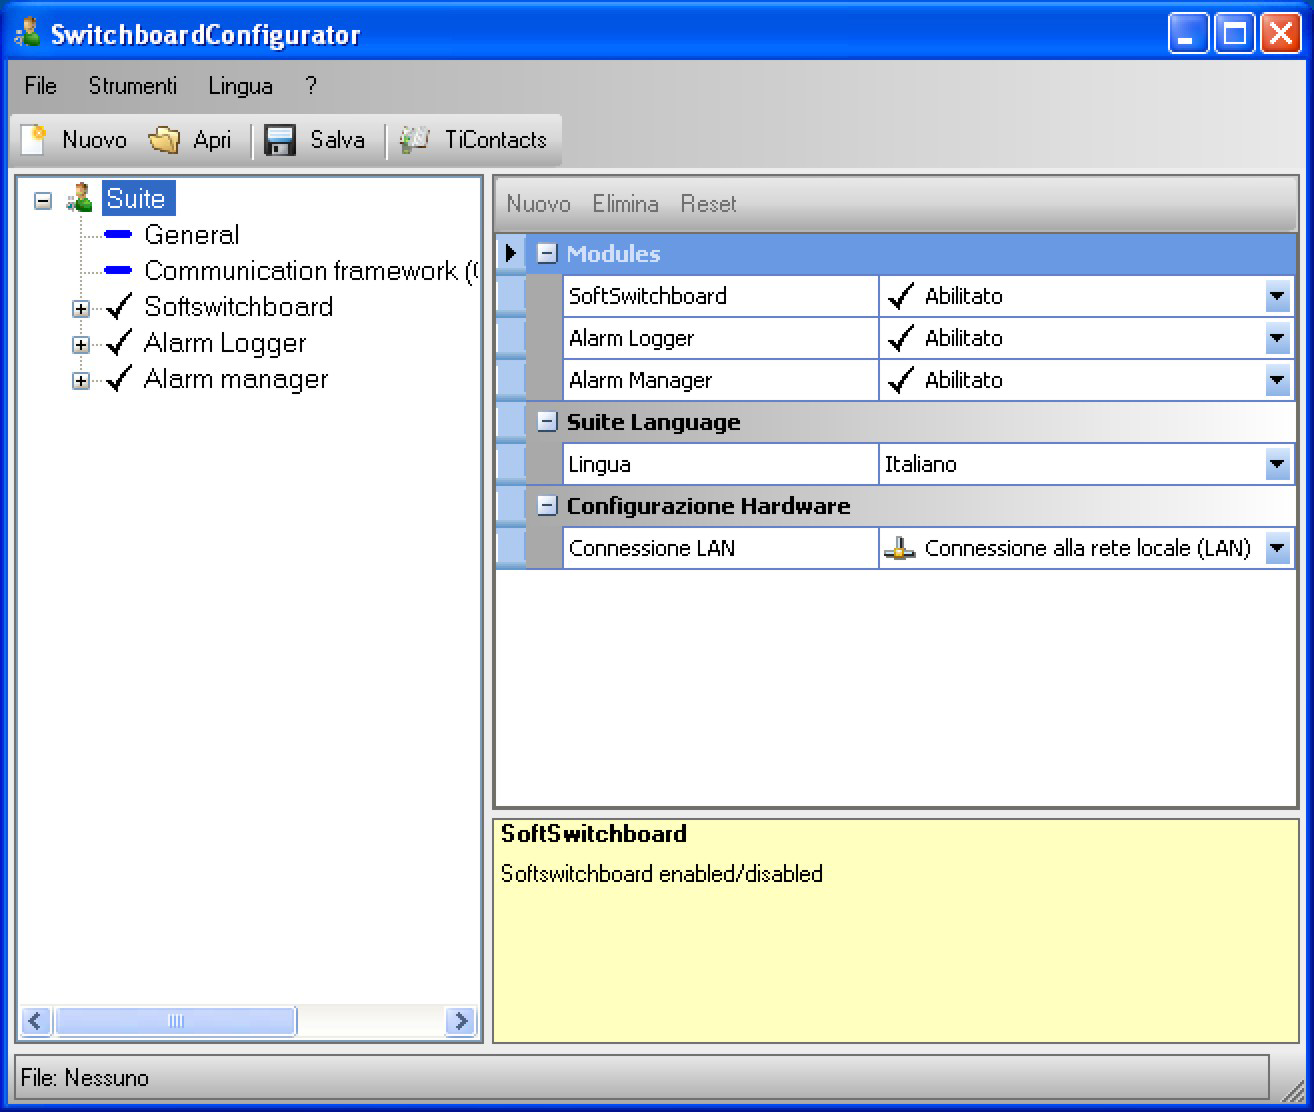
Task: Click the Elimina button
Action: point(625,204)
